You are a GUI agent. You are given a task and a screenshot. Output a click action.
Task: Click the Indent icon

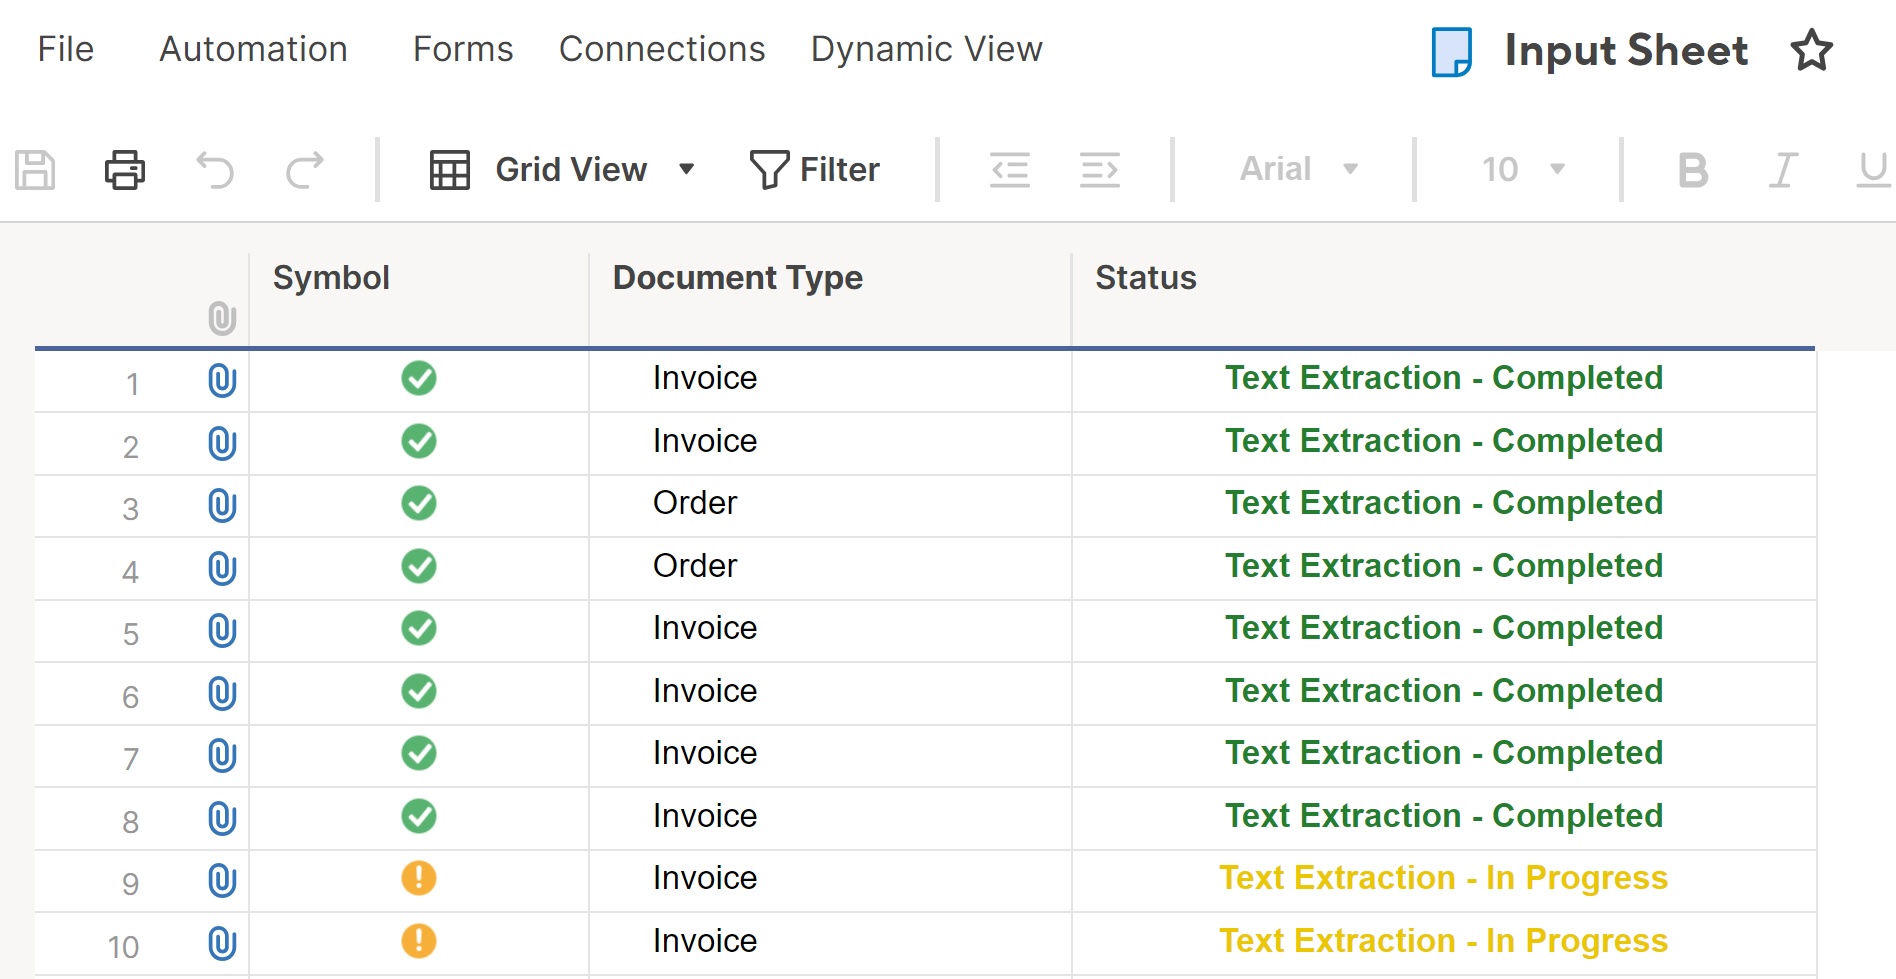tap(1100, 170)
